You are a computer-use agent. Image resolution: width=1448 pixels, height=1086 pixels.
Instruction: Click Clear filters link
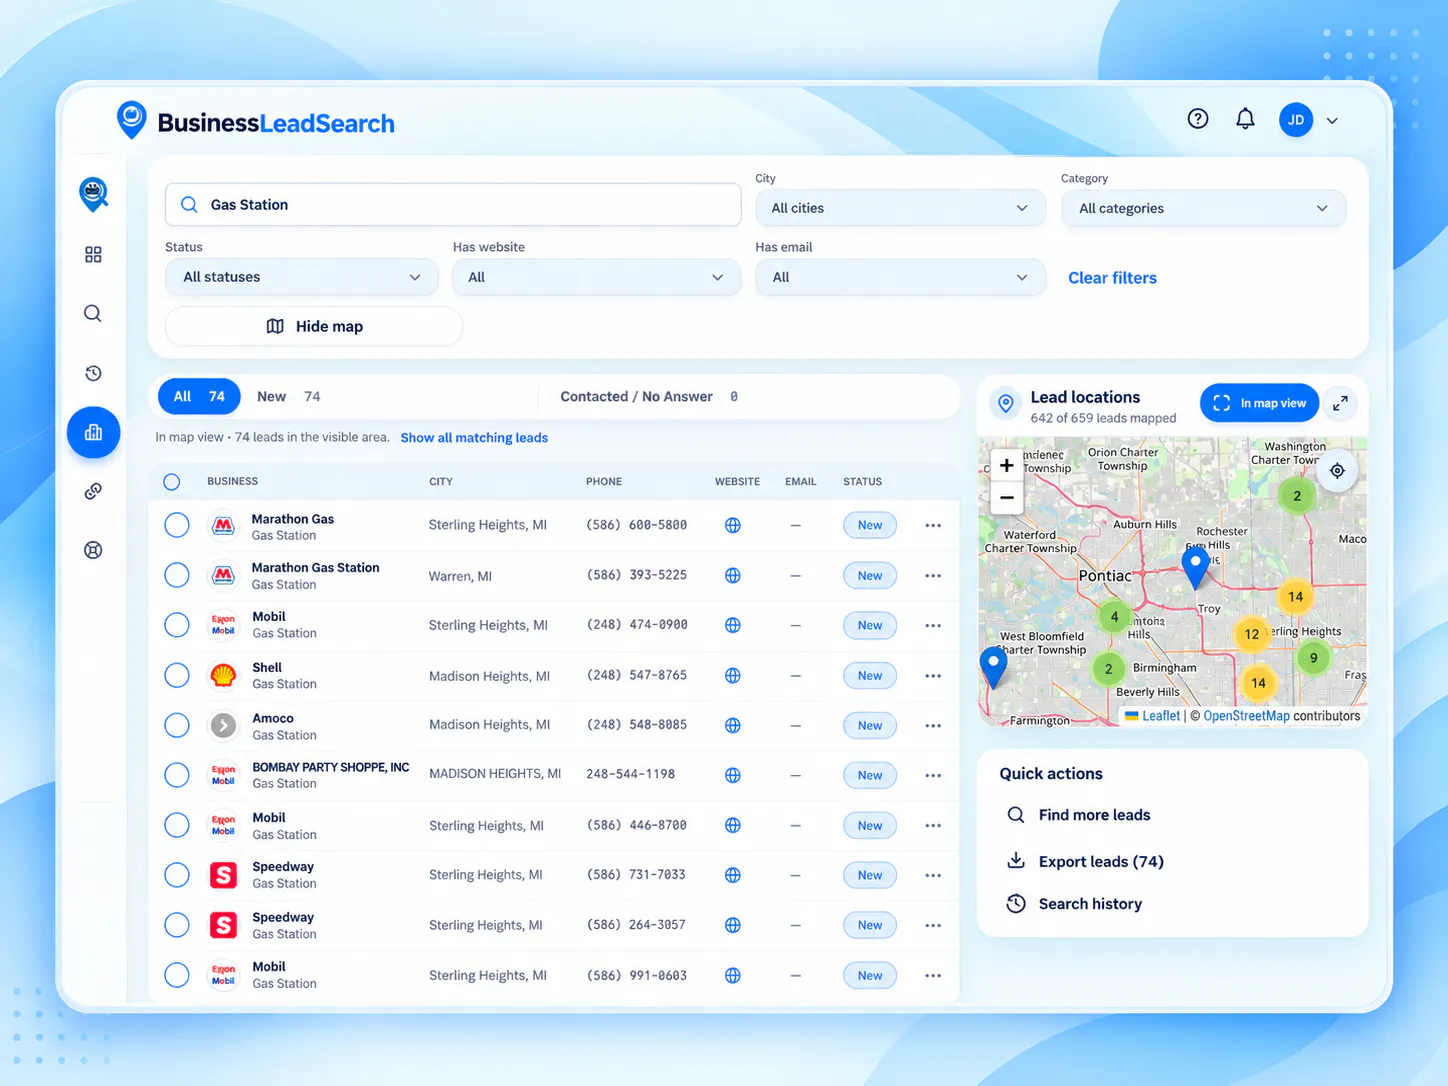click(x=1112, y=278)
